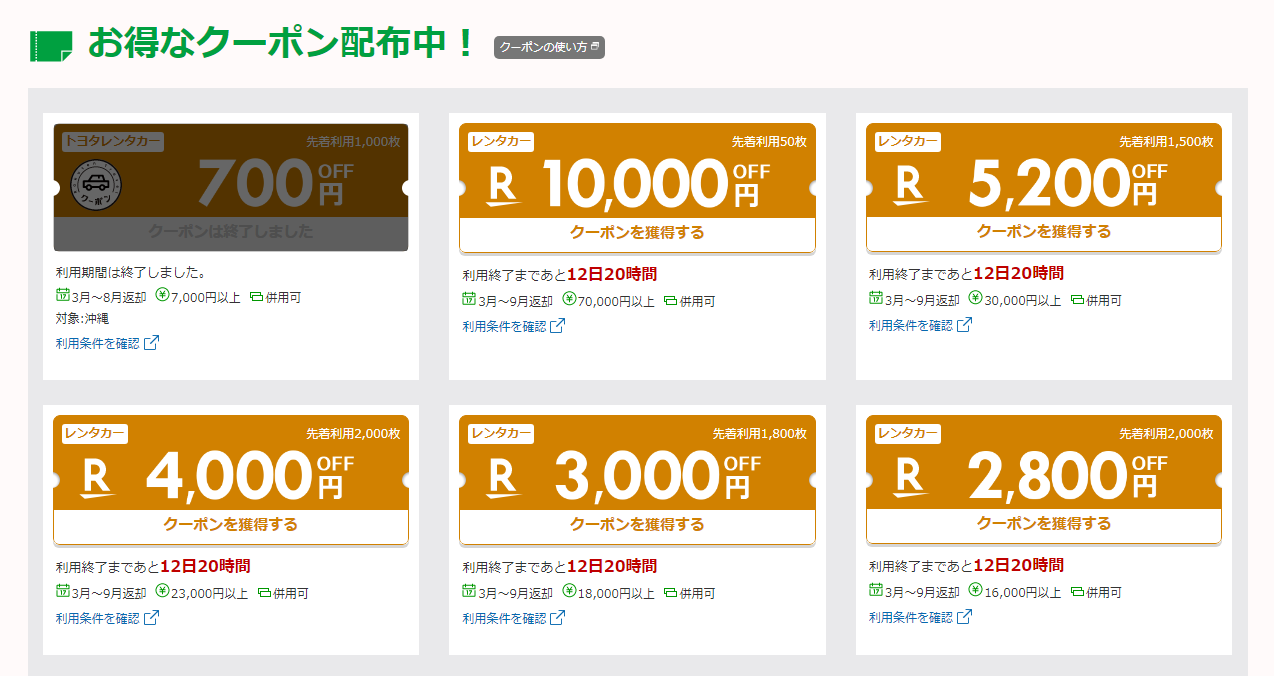This screenshot has height=676, width=1274.
Task: Get the 10,000円 OFF coupon
Action: click(x=637, y=233)
